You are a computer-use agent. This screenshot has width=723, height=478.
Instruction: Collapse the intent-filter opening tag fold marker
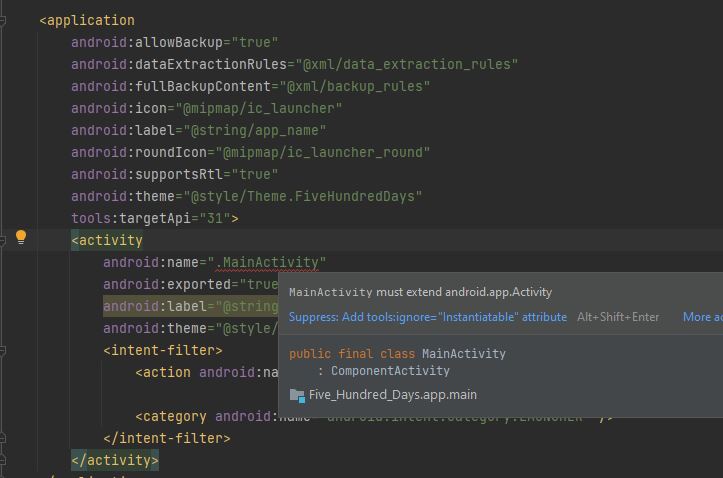[2, 350]
